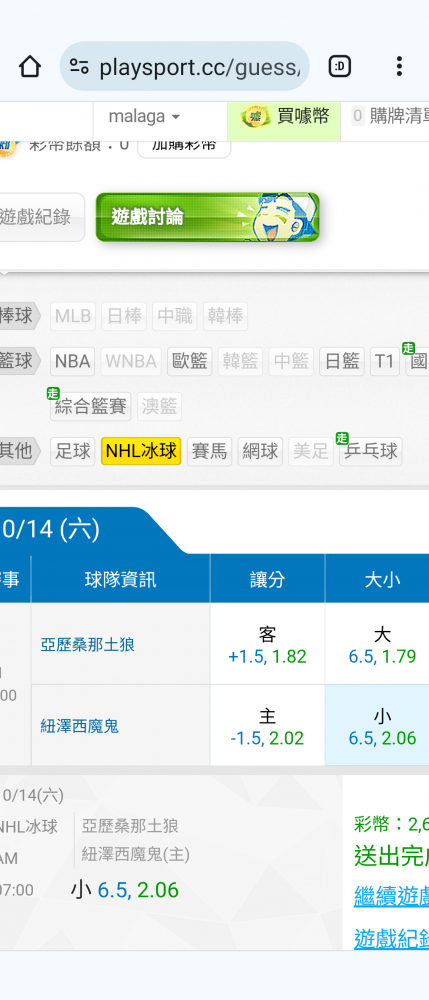Screen dimensions: 429x1000
Task: Select the T1 league tag
Action: coord(385,362)
